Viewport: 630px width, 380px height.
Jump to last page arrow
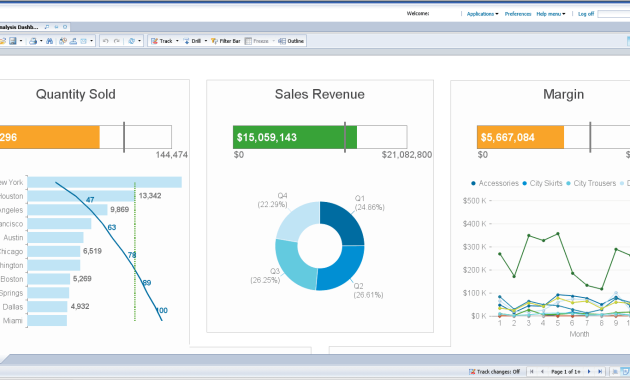[600, 372]
